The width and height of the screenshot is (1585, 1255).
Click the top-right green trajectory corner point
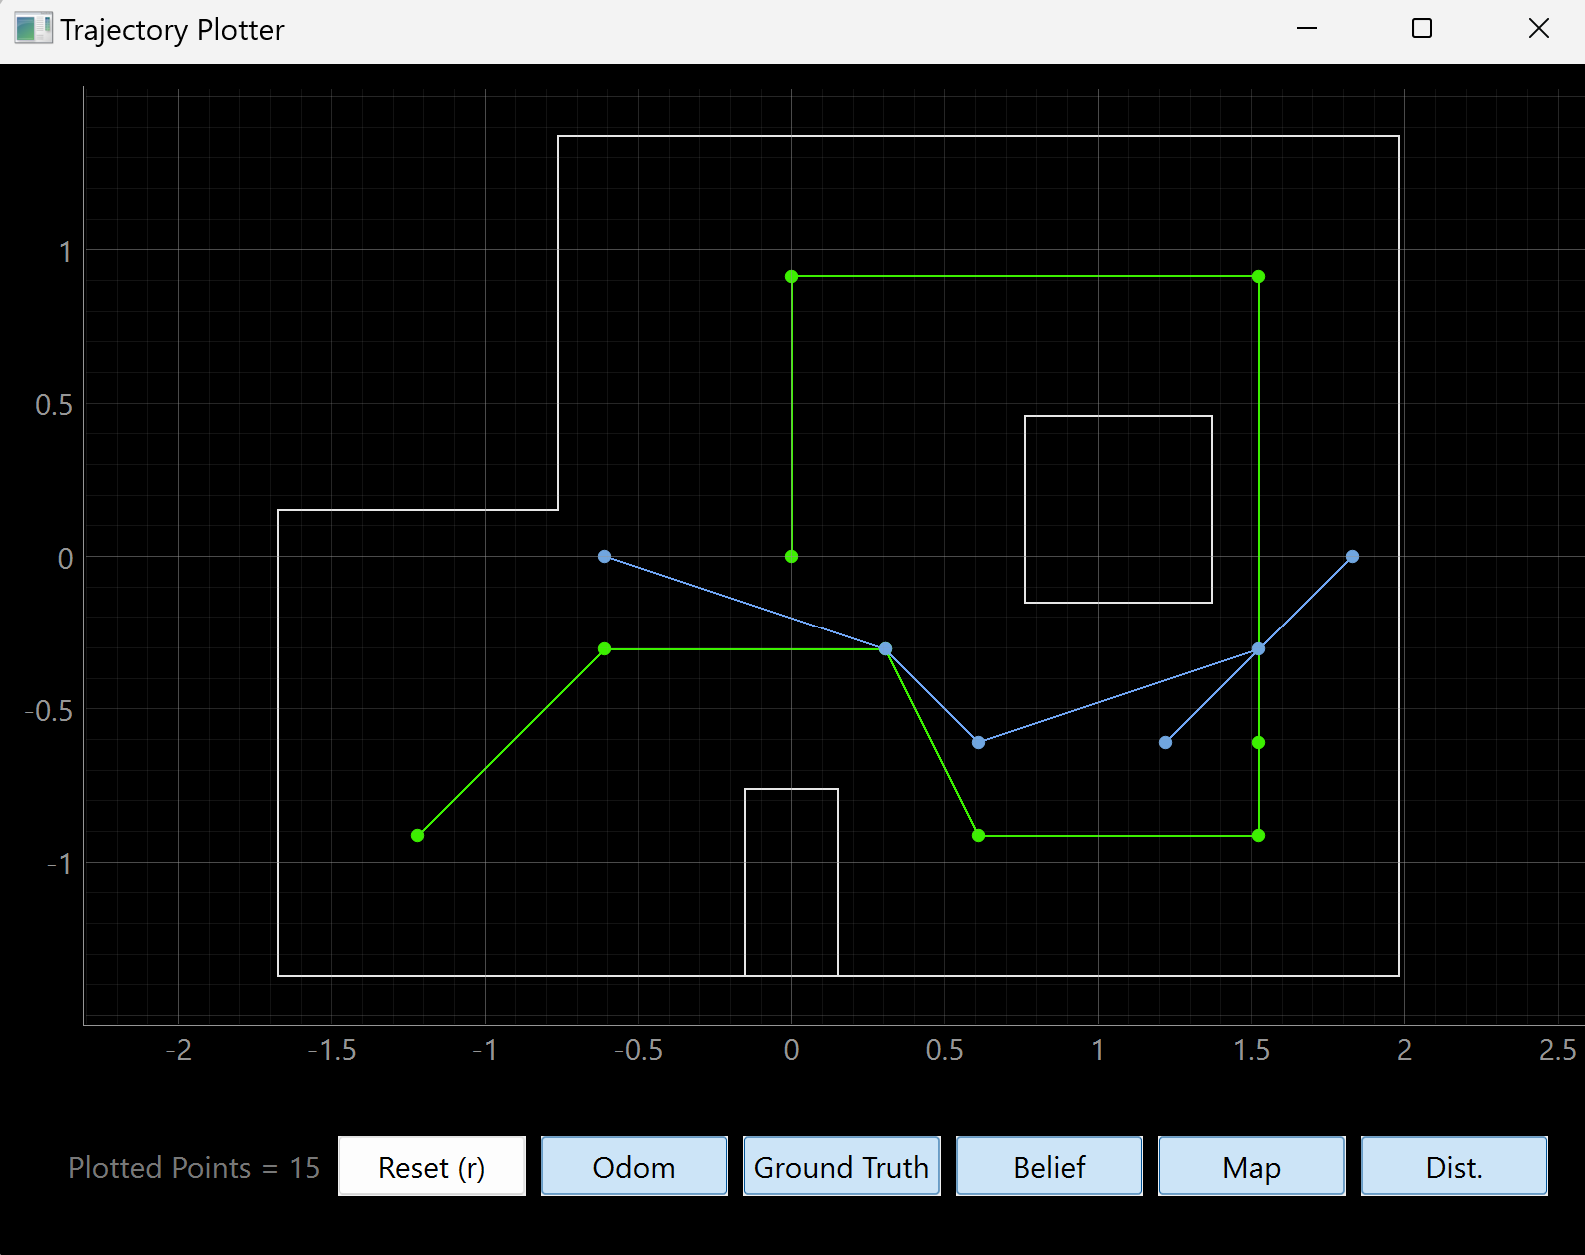[1258, 276]
